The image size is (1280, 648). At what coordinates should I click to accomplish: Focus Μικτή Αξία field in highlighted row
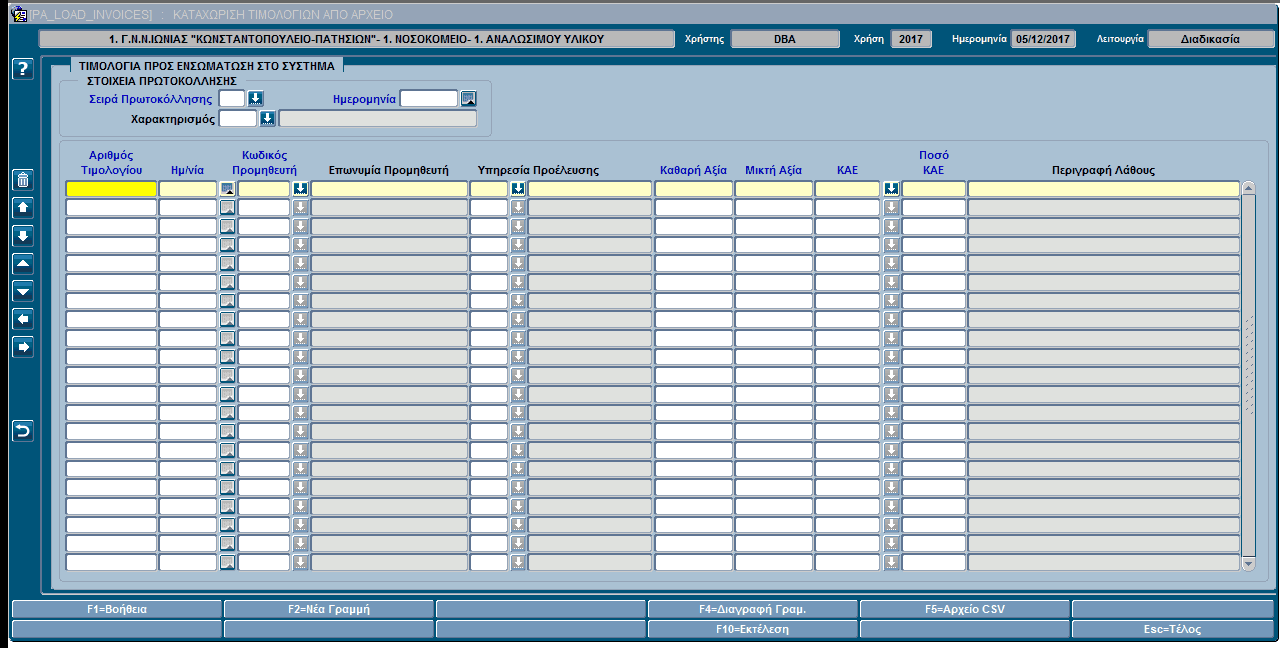pos(774,188)
